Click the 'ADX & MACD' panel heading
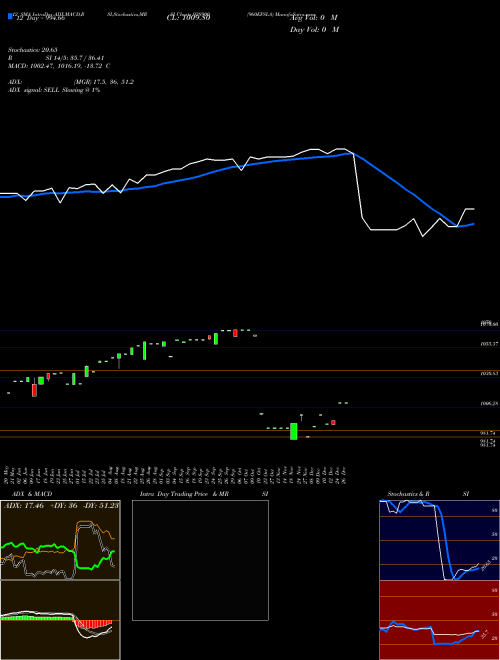 (x=32, y=494)
